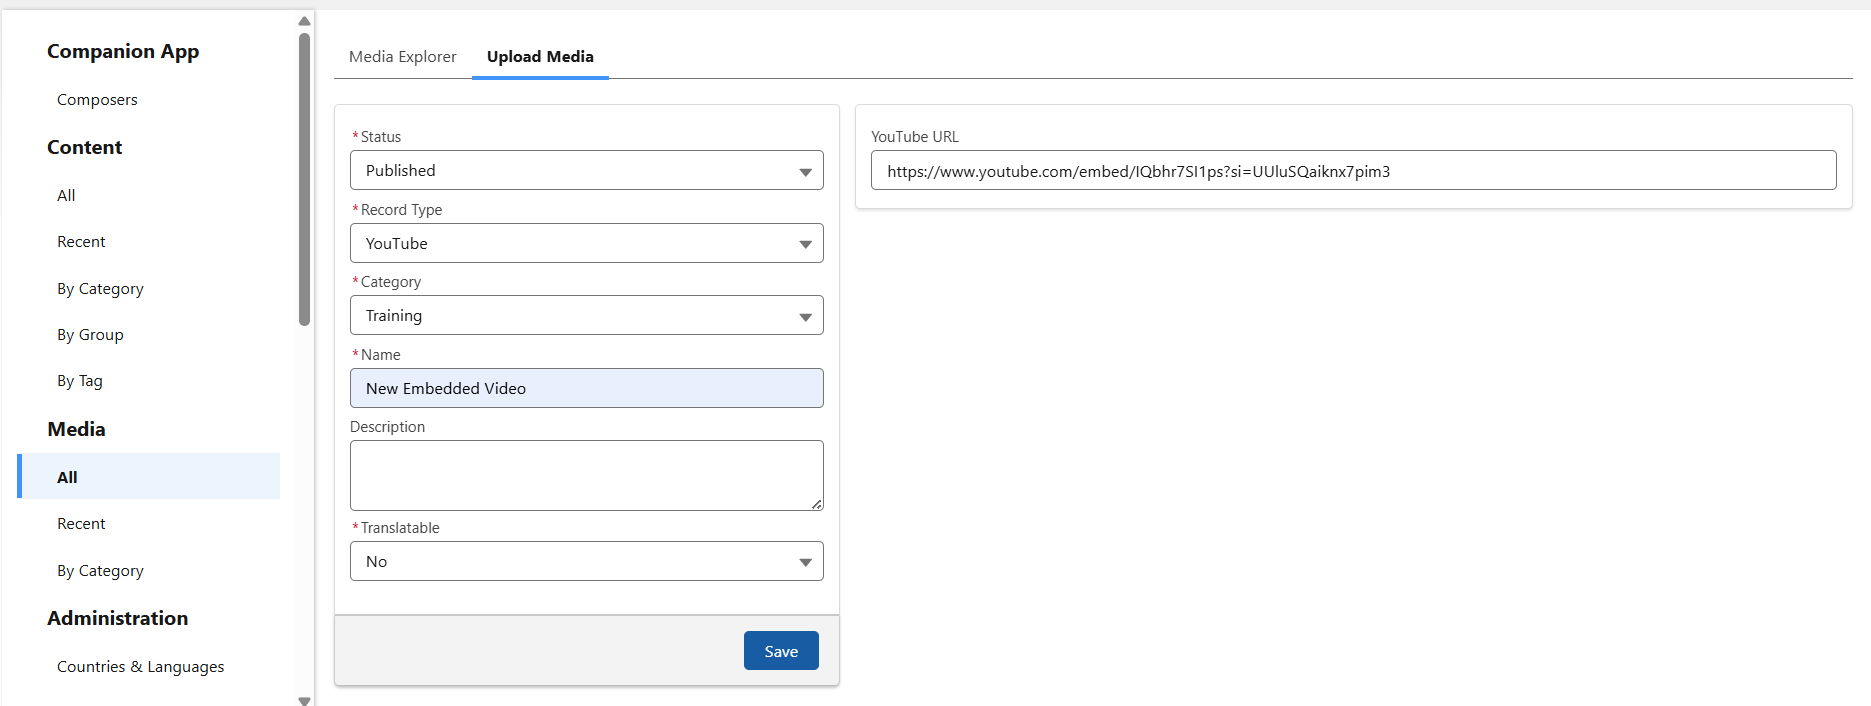Switch to the Media Explorer tab
The width and height of the screenshot is (1871, 706).
click(402, 57)
